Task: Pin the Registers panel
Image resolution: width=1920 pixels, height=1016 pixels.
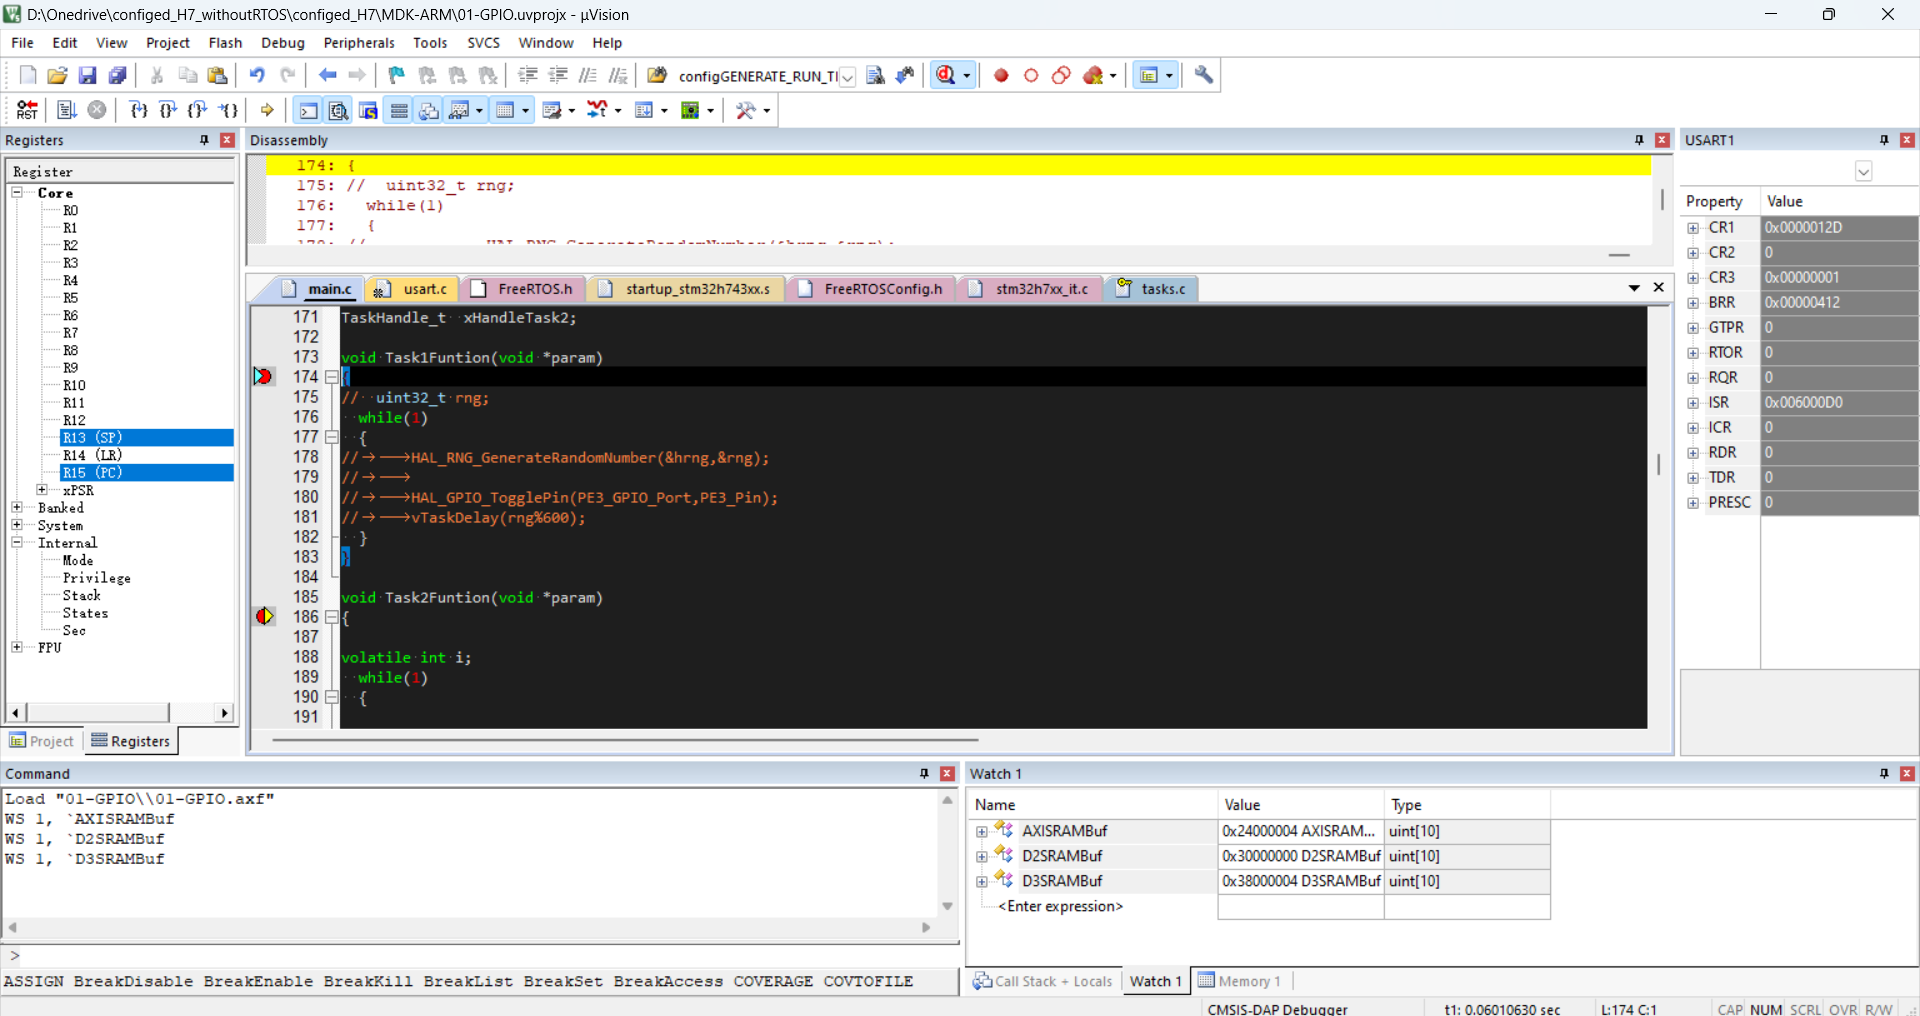Action: pyautogui.click(x=204, y=140)
